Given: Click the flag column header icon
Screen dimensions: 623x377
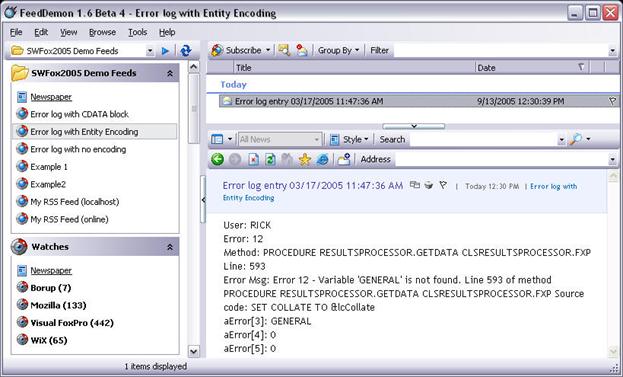Looking at the screenshot, I should 581,67.
